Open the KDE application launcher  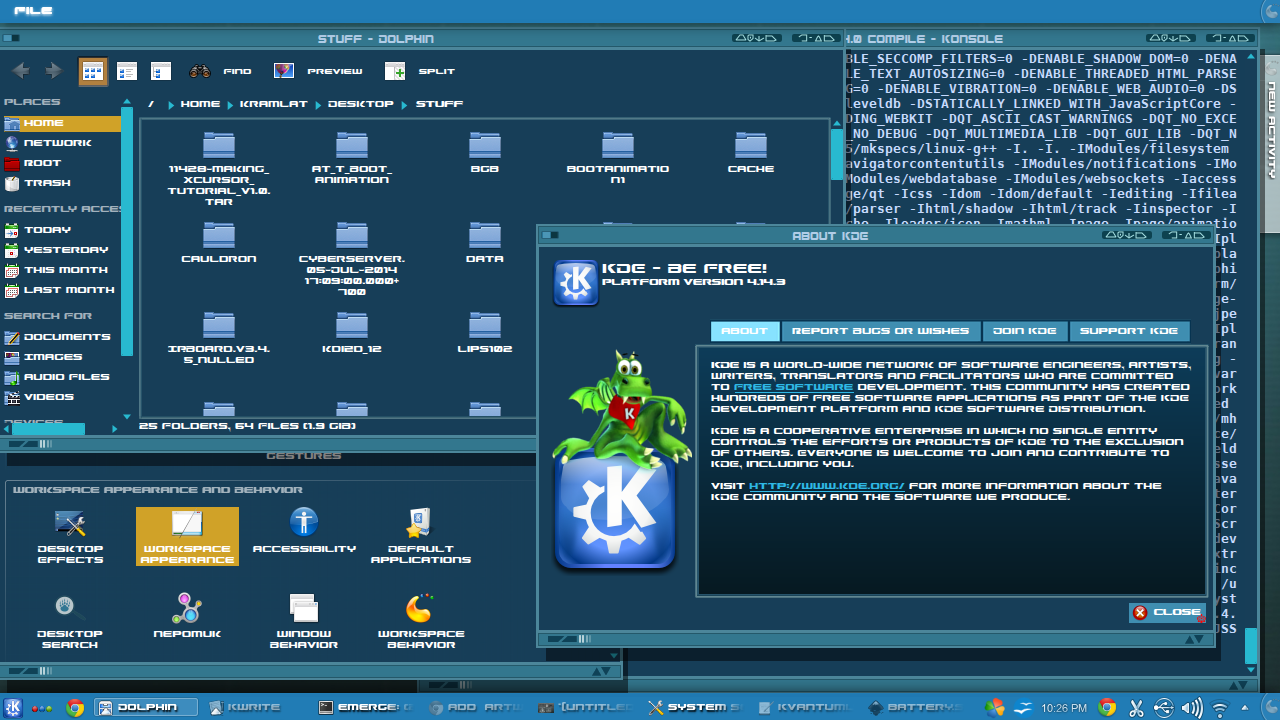click(x=14, y=707)
